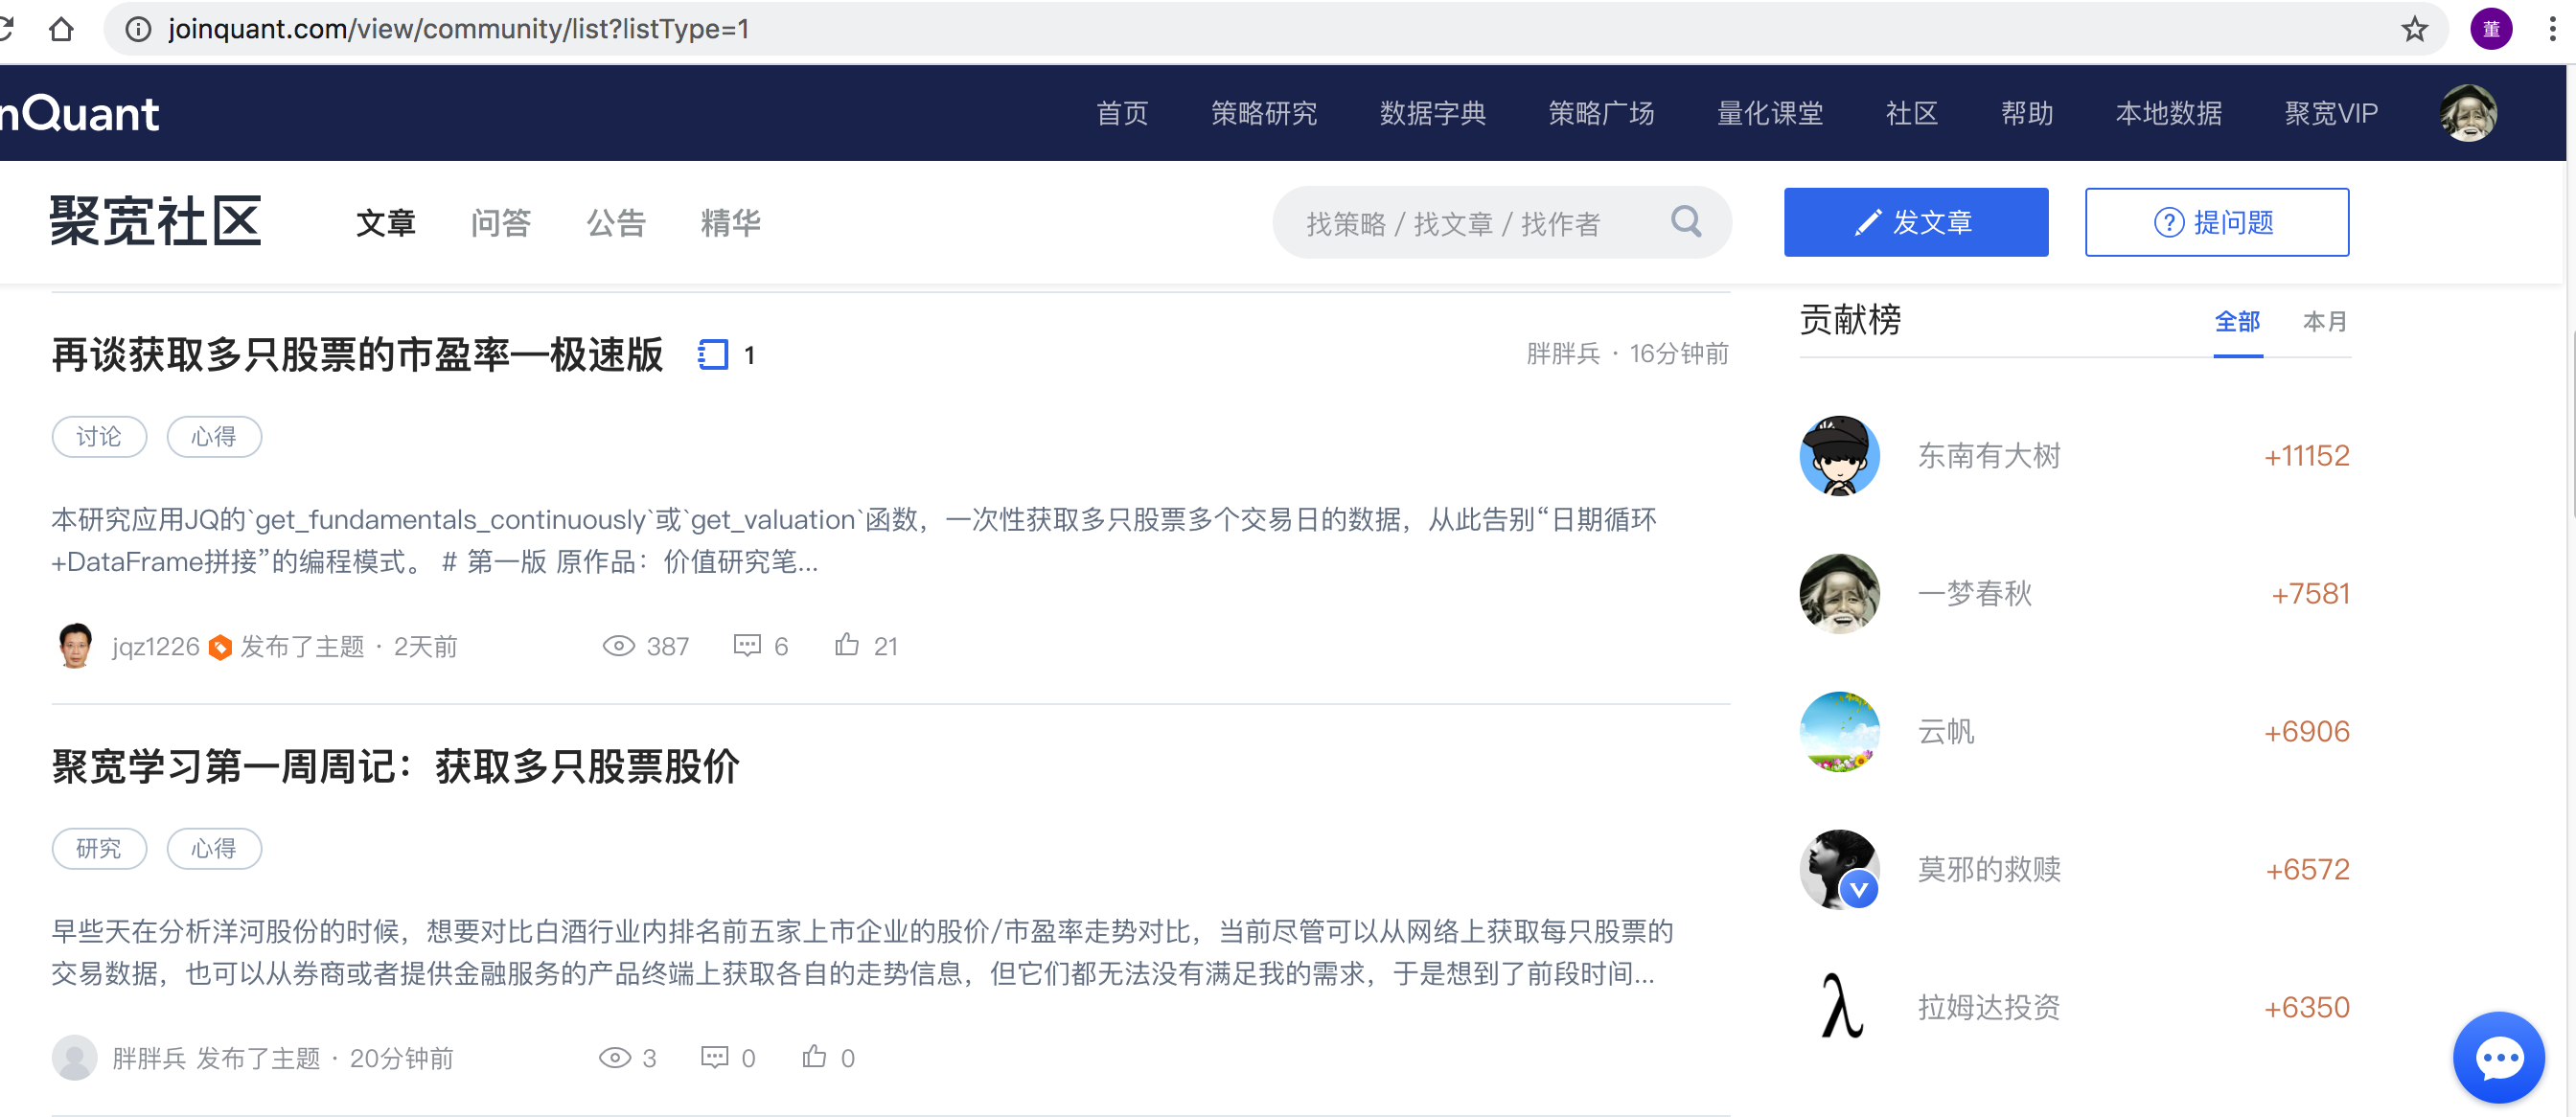Open 策略广场 in the top navigation

tap(1600, 113)
